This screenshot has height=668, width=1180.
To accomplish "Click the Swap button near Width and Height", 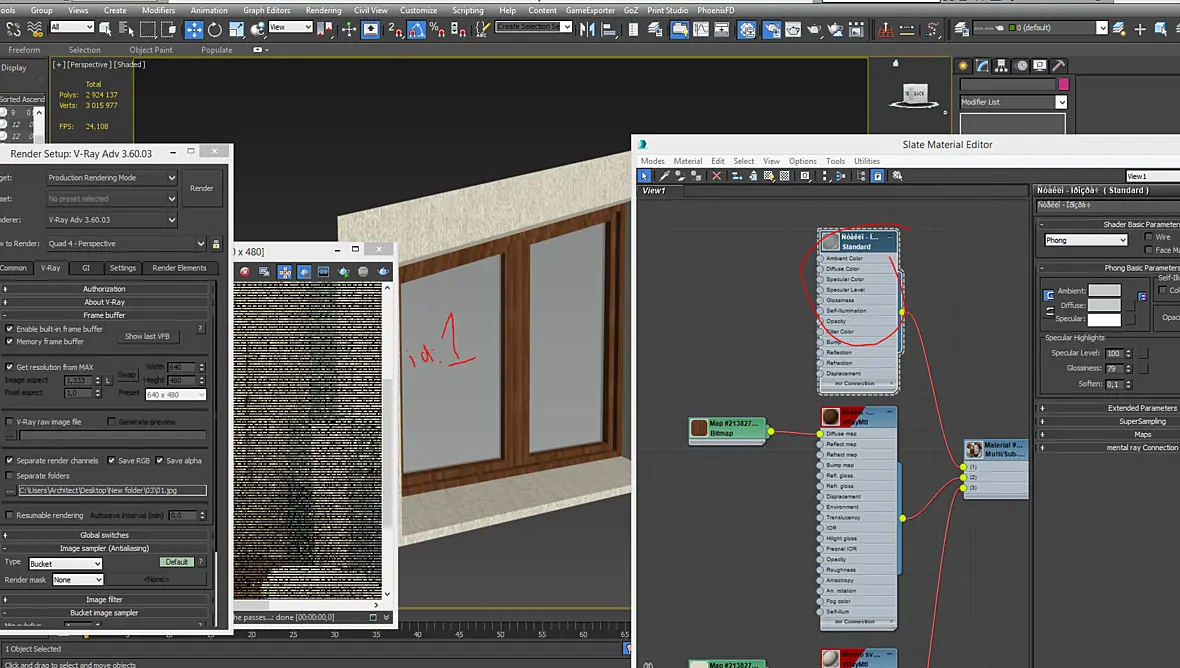I will [x=126, y=374].
